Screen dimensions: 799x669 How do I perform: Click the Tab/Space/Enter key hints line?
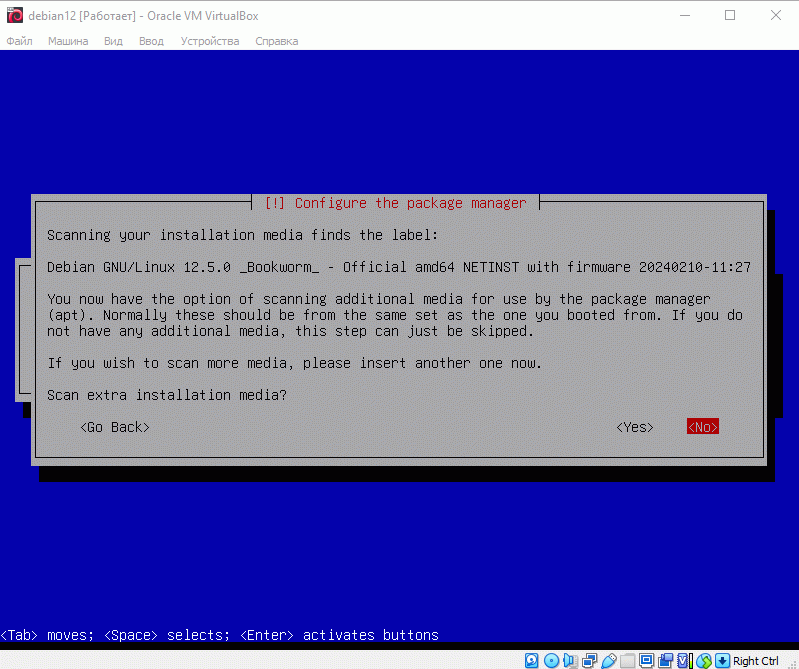click(x=220, y=635)
